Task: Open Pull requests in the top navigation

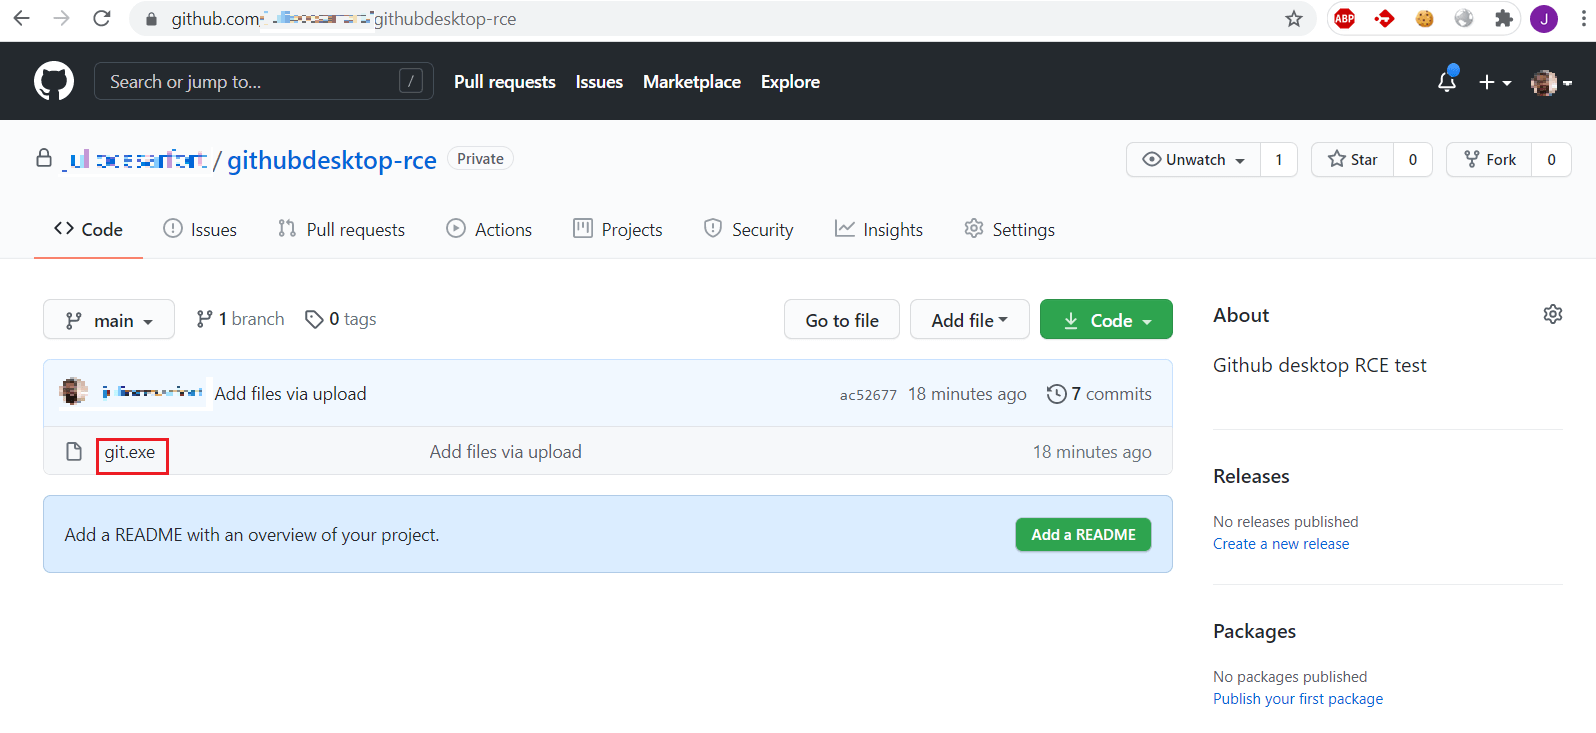Action: 505,82
